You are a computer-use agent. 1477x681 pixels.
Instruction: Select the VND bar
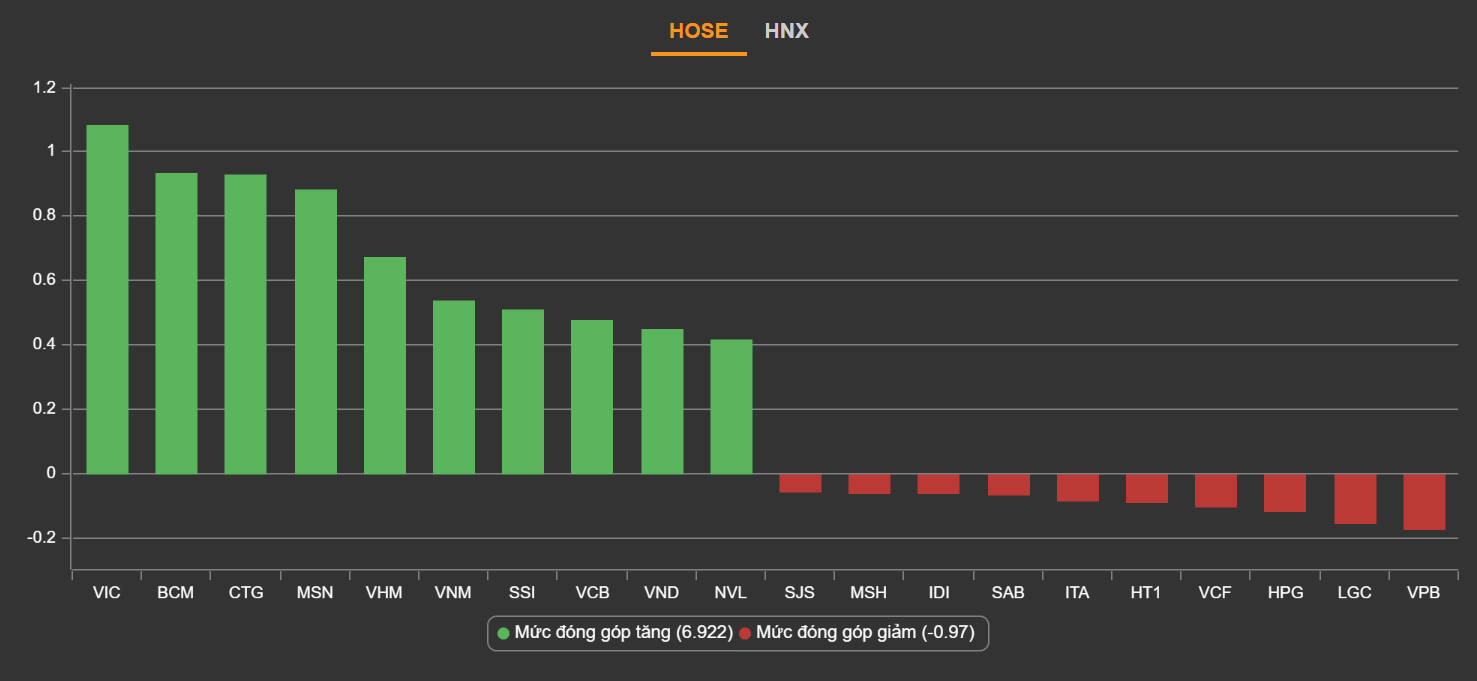coord(662,401)
